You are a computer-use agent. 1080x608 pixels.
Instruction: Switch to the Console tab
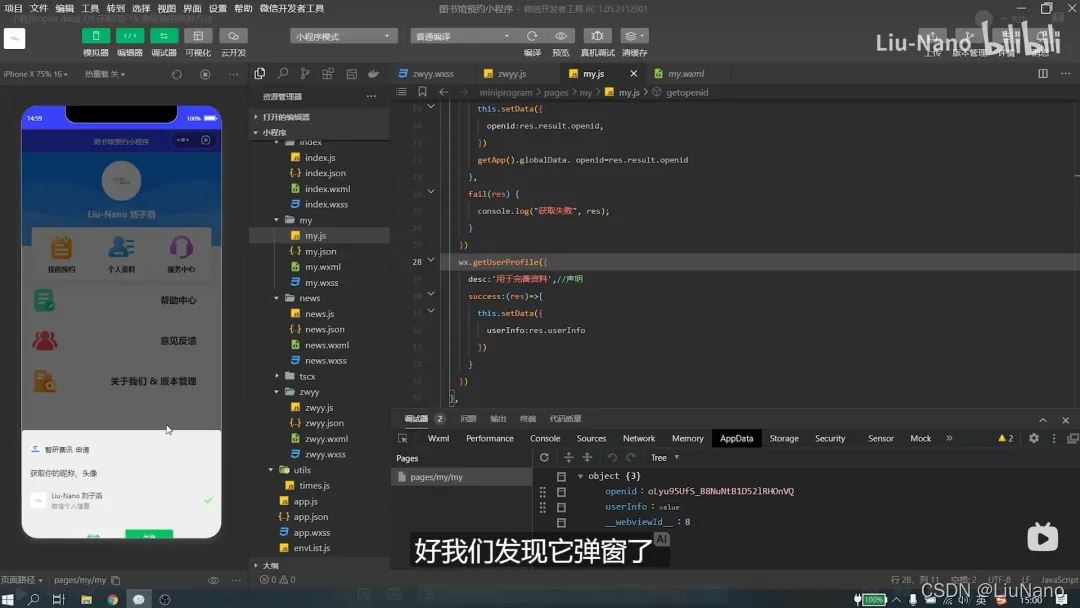pos(544,438)
